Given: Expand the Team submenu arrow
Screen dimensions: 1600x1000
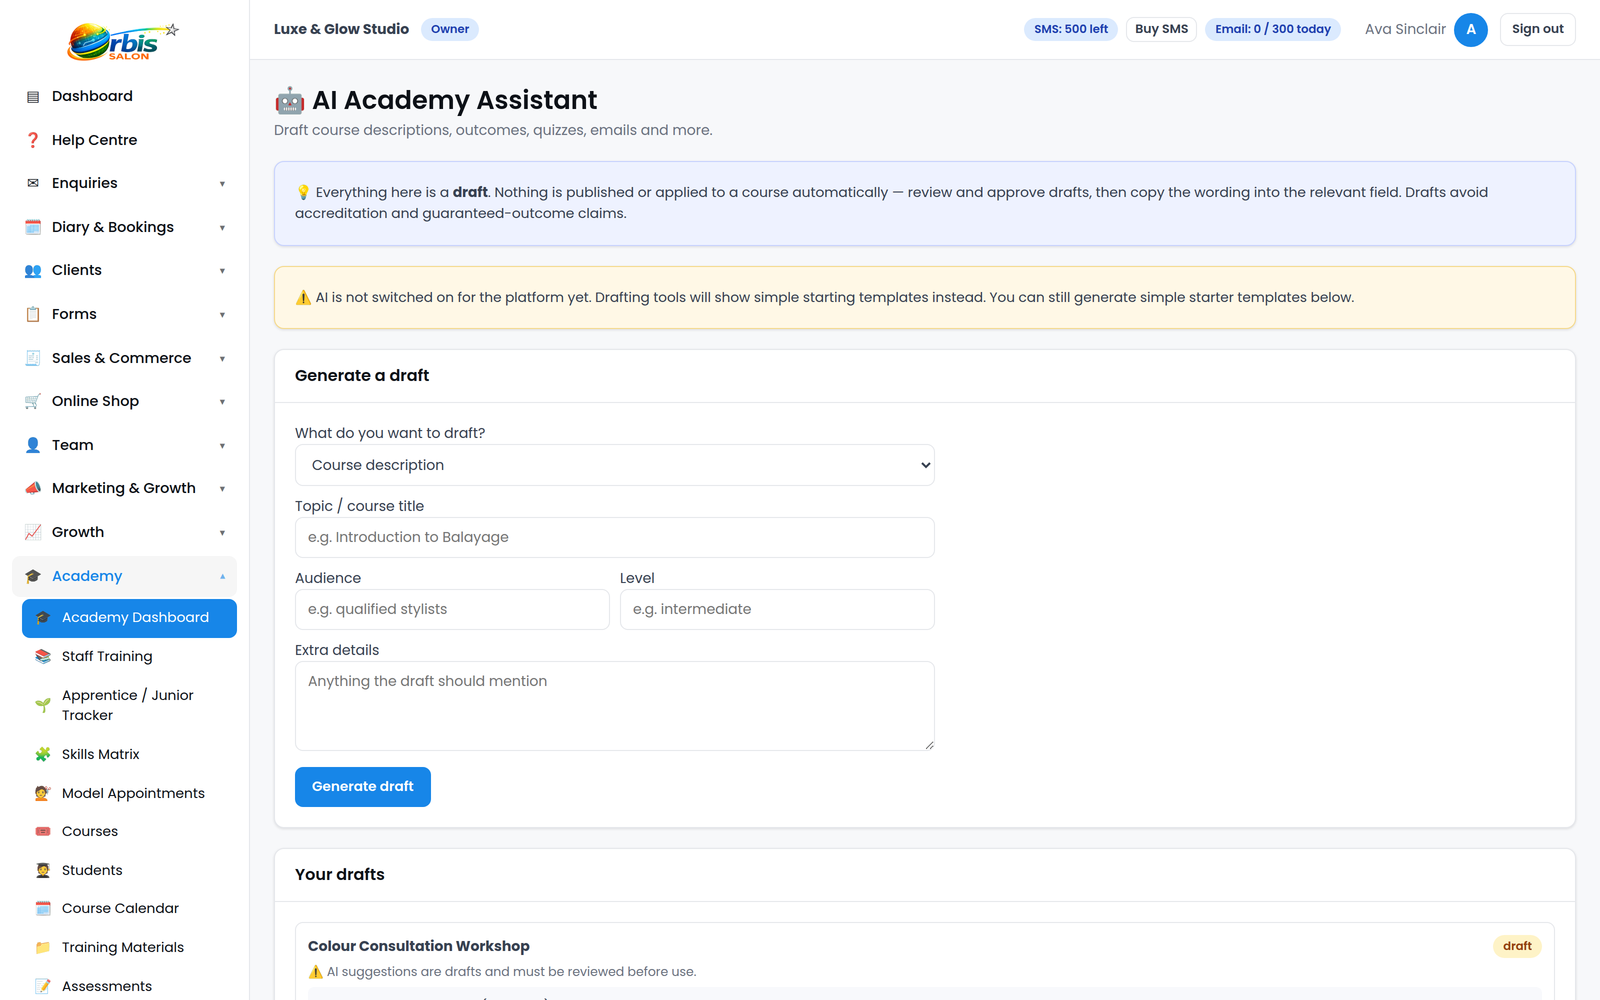Looking at the screenshot, I should click(x=222, y=446).
